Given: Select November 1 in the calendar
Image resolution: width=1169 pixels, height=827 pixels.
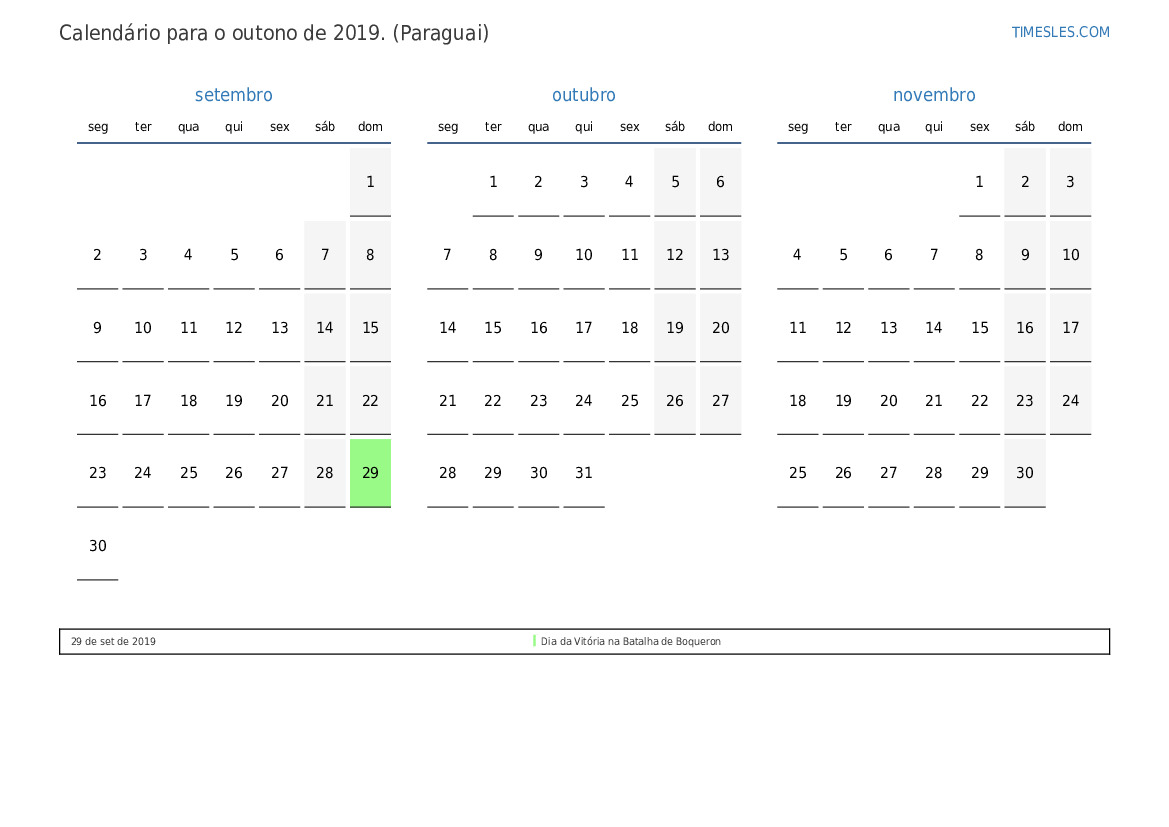Looking at the screenshot, I should click(x=979, y=182).
